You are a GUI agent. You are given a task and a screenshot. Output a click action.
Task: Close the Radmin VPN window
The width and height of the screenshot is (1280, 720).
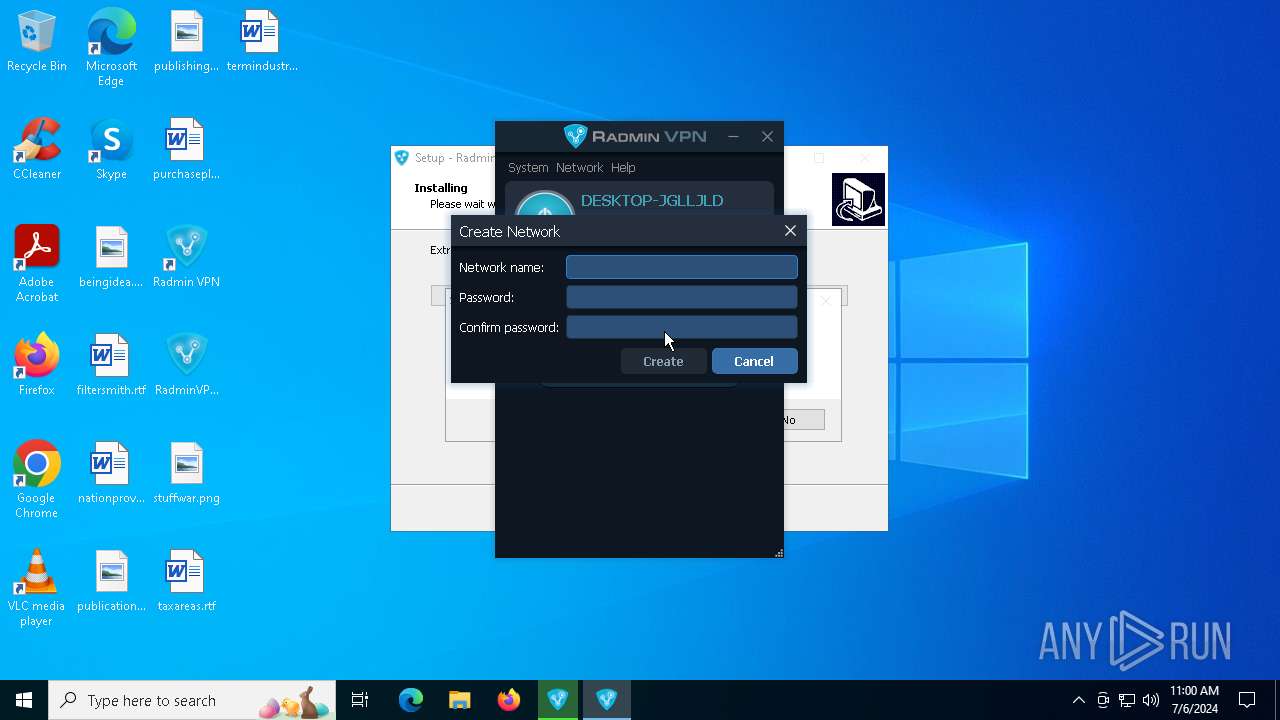coord(767,136)
